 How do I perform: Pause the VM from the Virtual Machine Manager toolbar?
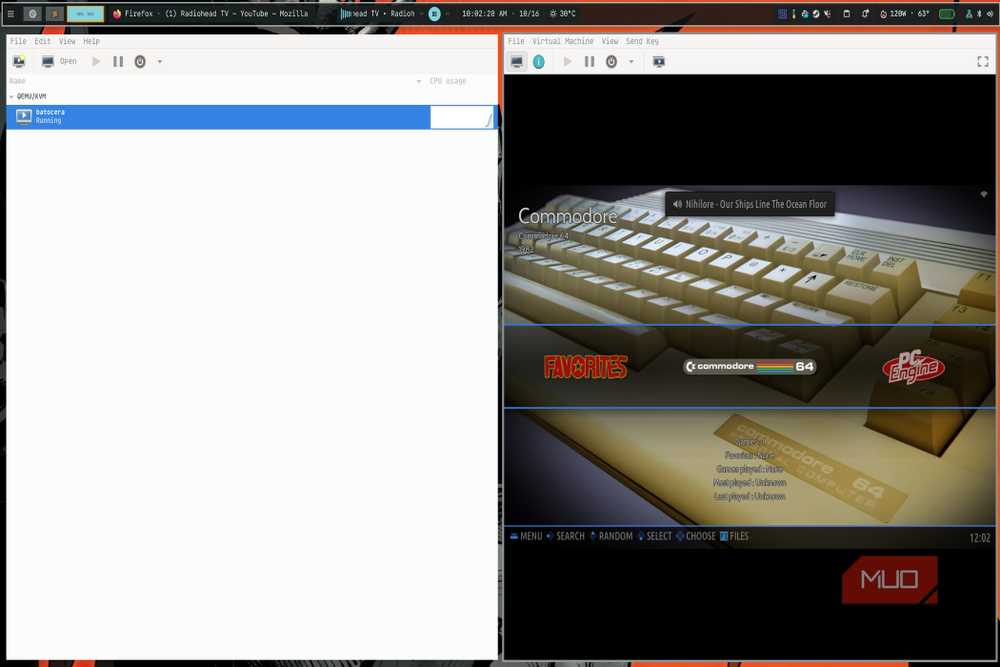[118, 61]
